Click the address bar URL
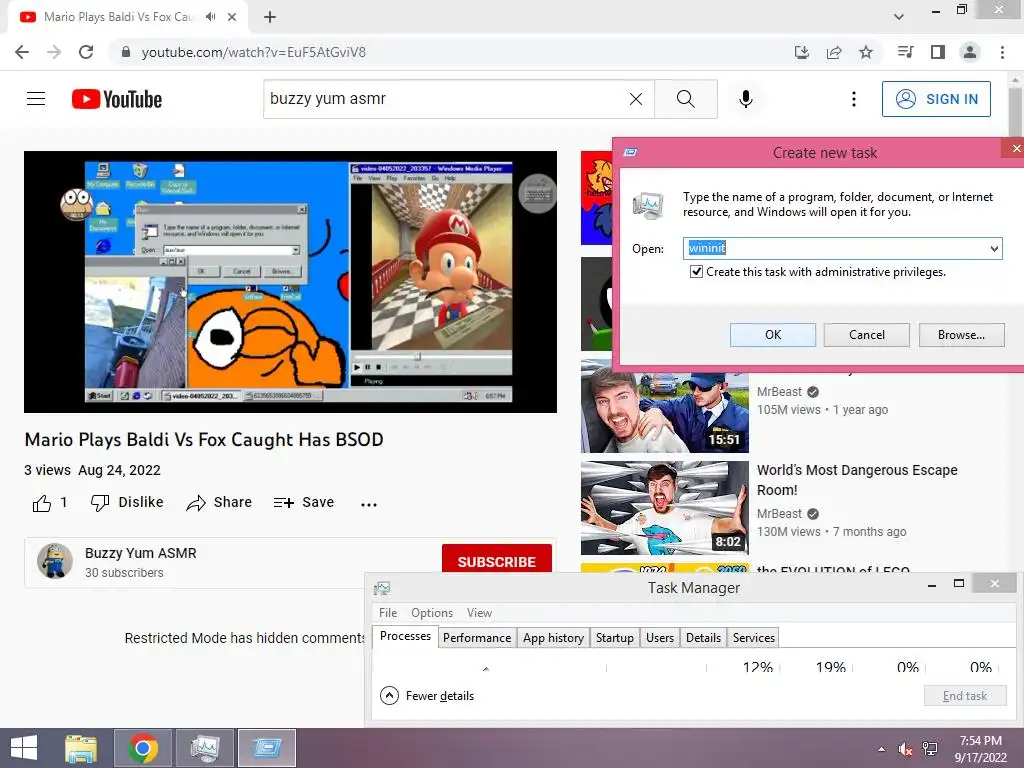1024x768 pixels. point(253,52)
